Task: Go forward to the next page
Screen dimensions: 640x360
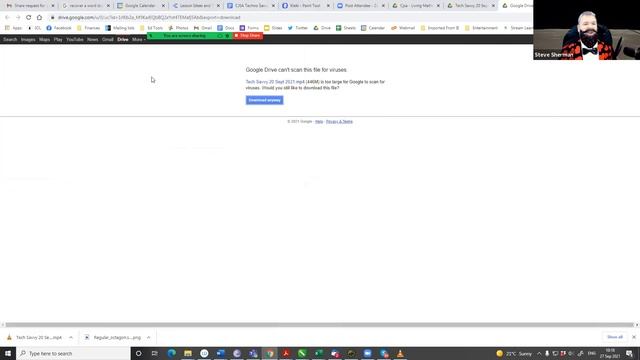Action: [x=18, y=18]
